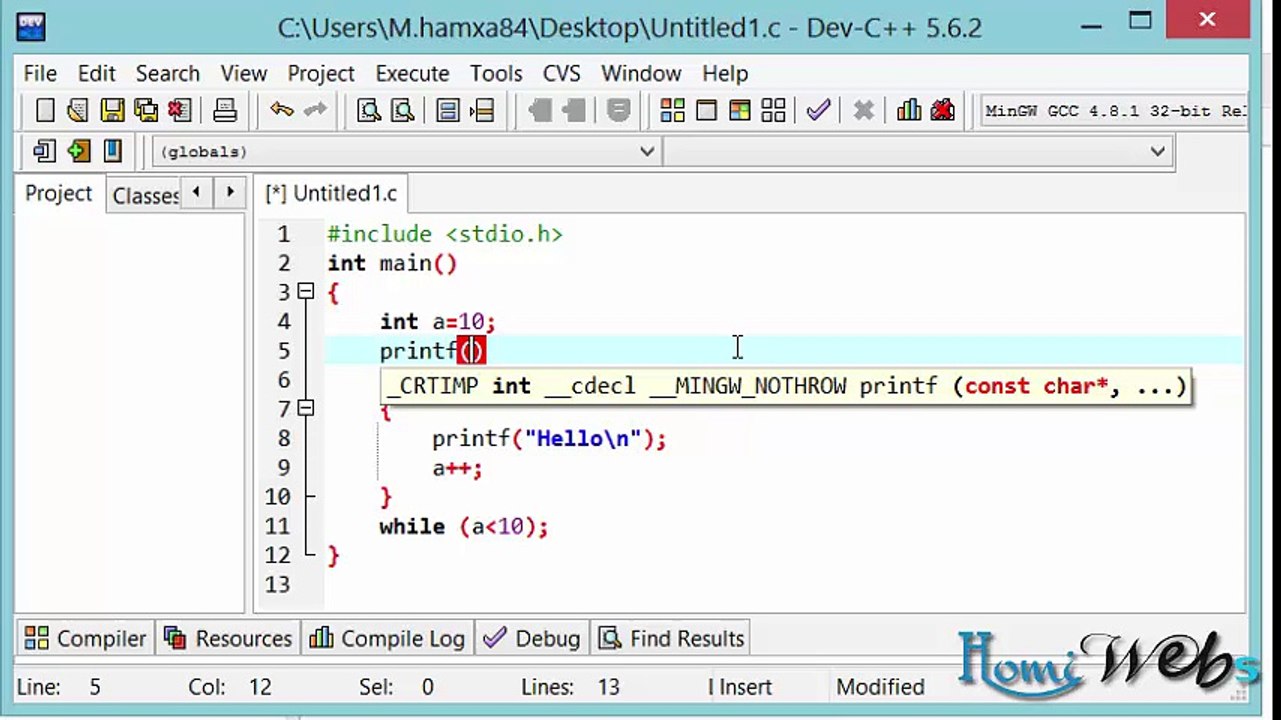Click line number 13 in the gutter
Viewport: 1281px width, 720px height.
278,584
